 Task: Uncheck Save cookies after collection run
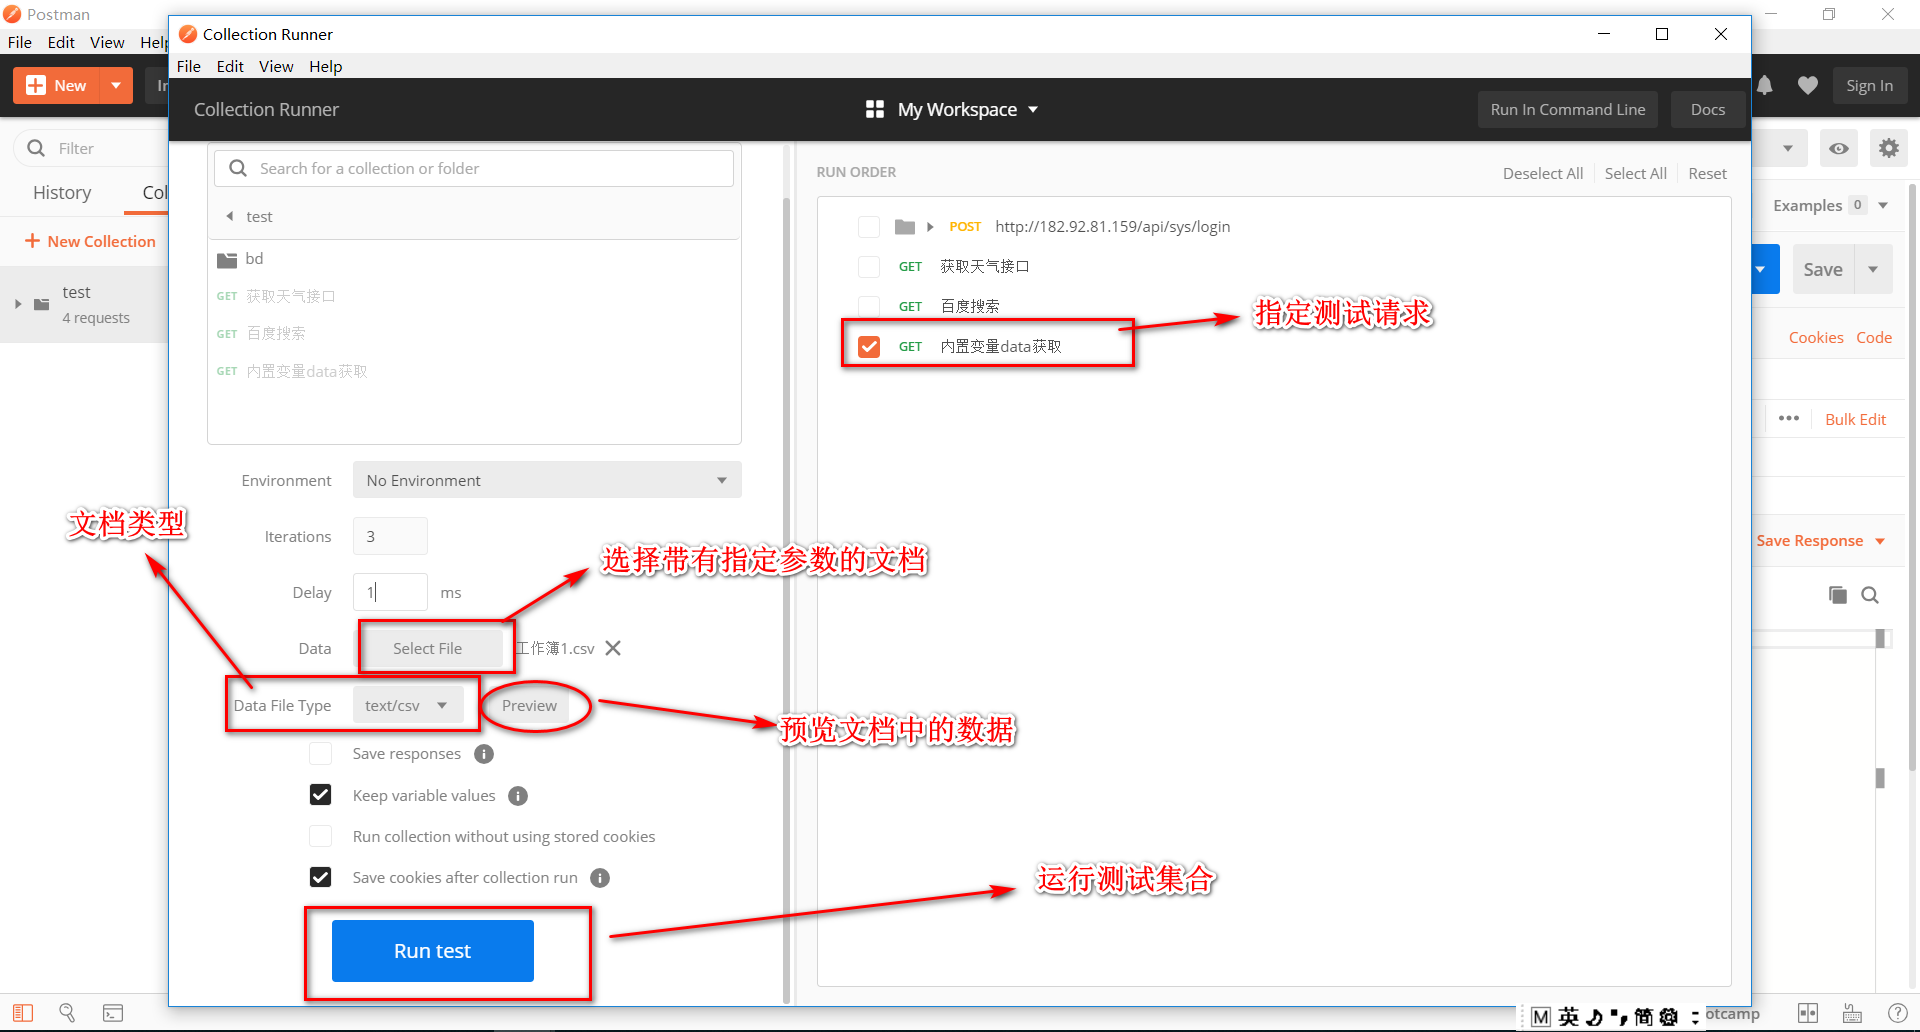pyautogui.click(x=320, y=877)
